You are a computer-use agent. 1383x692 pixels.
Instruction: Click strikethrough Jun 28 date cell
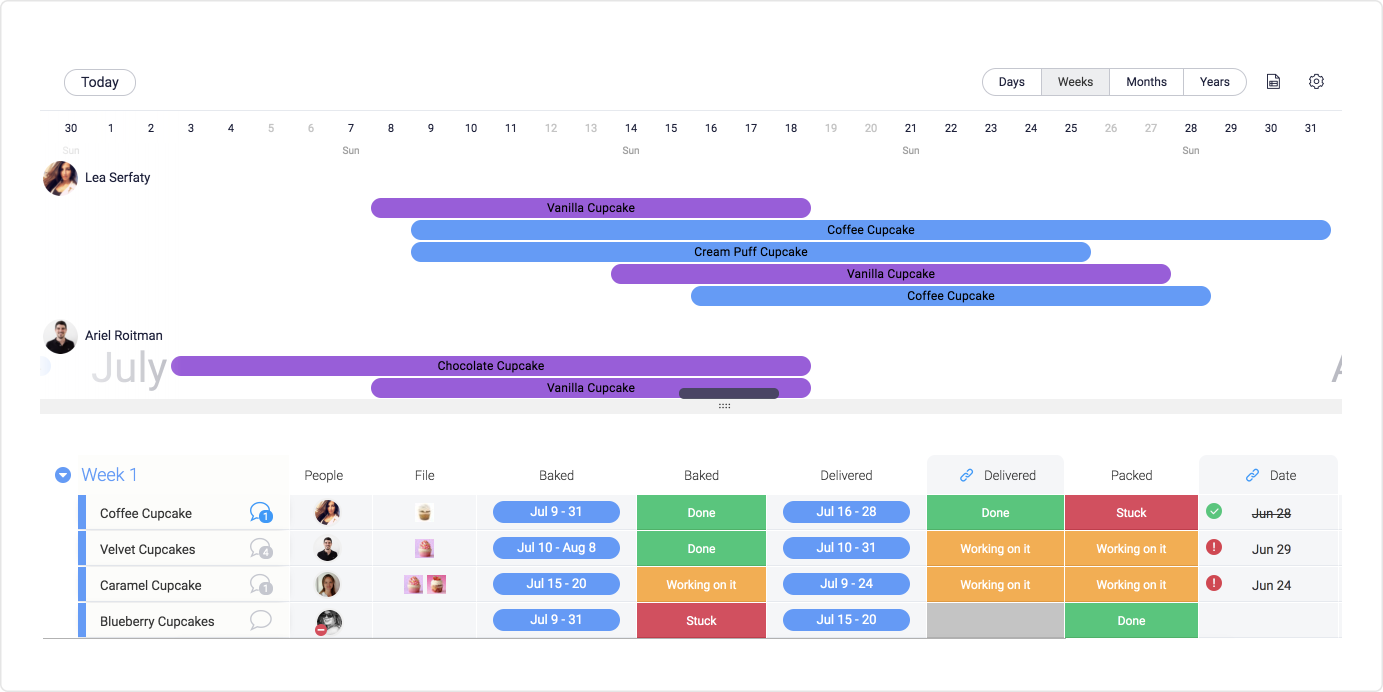coord(1271,513)
